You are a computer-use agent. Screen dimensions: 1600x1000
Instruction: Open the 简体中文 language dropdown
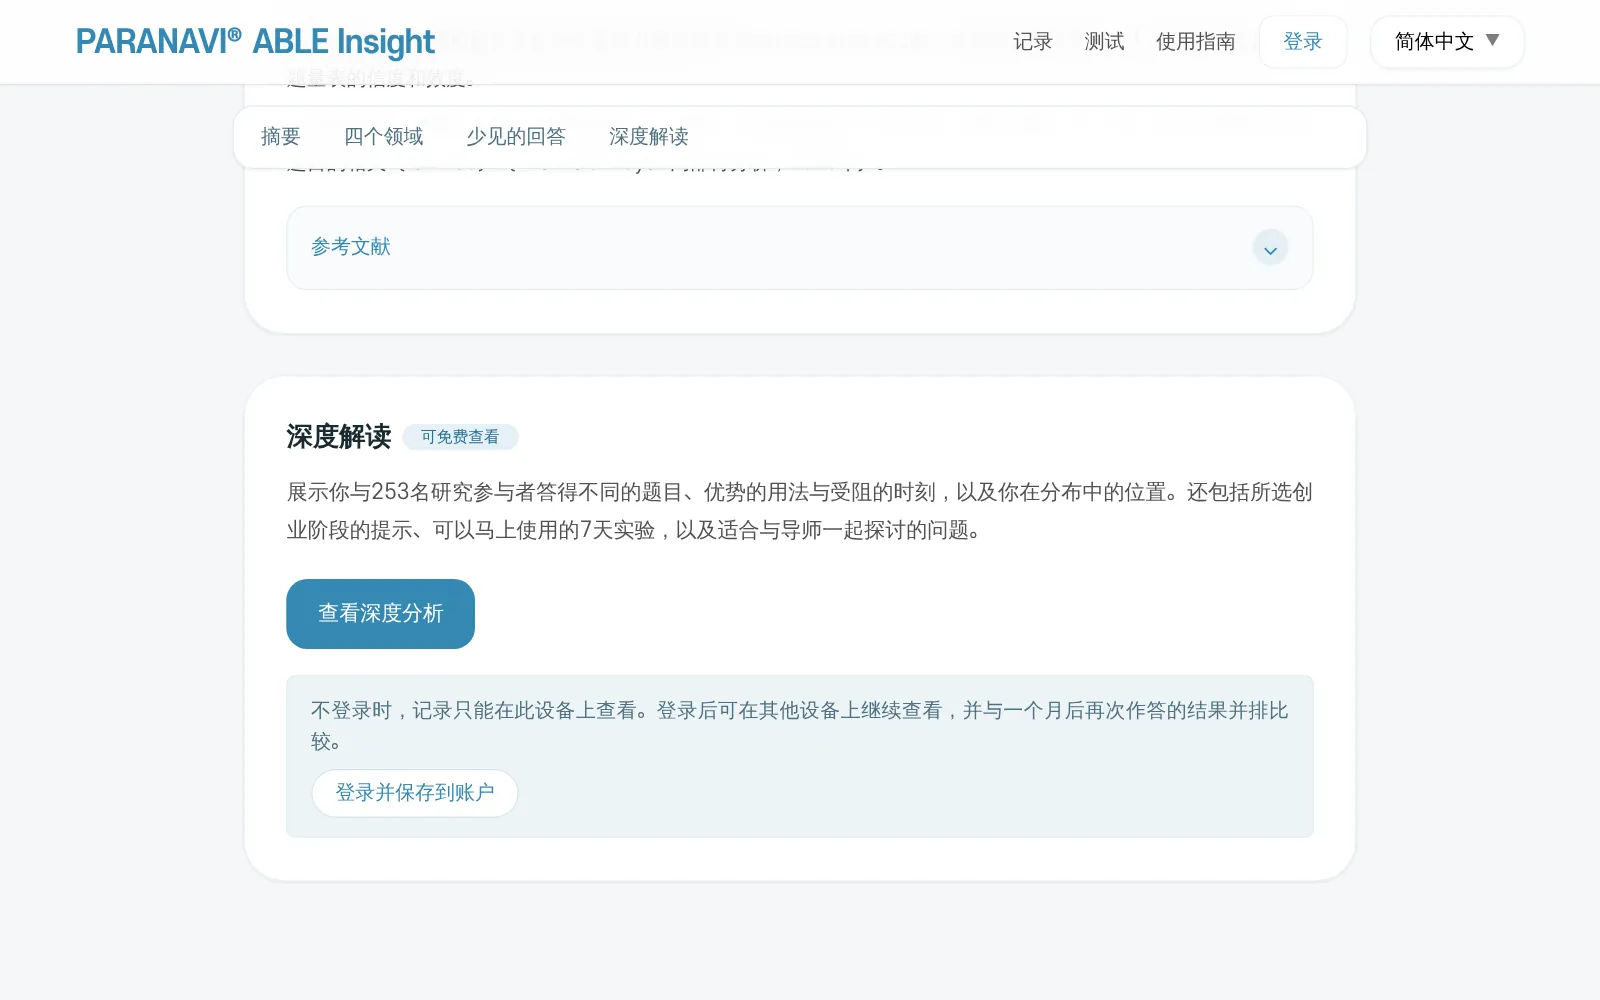tap(1447, 42)
